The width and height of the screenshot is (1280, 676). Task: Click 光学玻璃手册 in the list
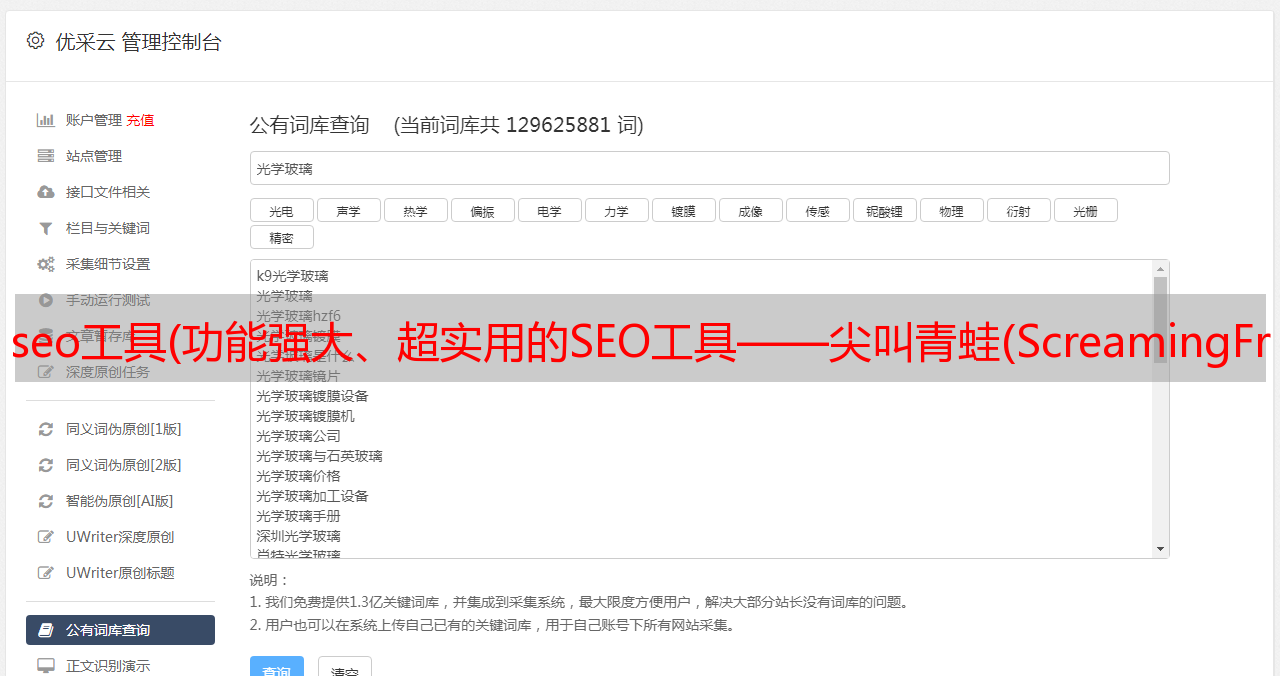(x=298, y=516)
